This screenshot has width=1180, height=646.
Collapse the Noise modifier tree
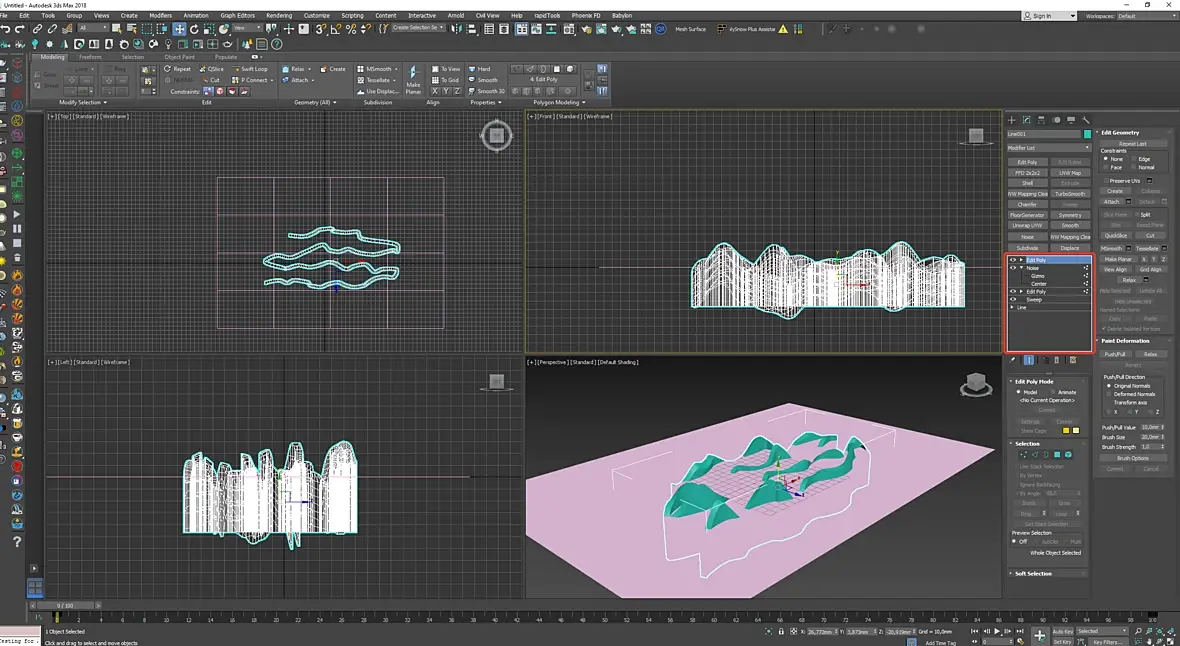click(1021, 268)
